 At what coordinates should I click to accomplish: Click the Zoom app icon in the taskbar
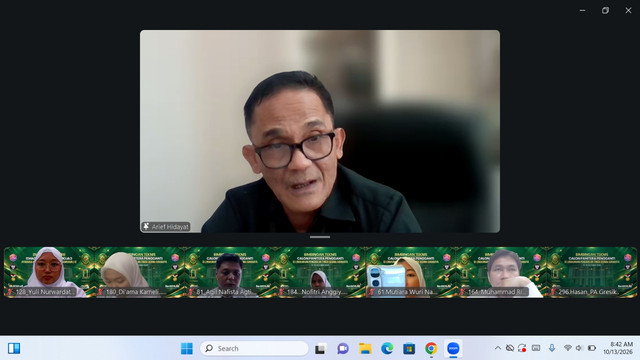(453, 349)
